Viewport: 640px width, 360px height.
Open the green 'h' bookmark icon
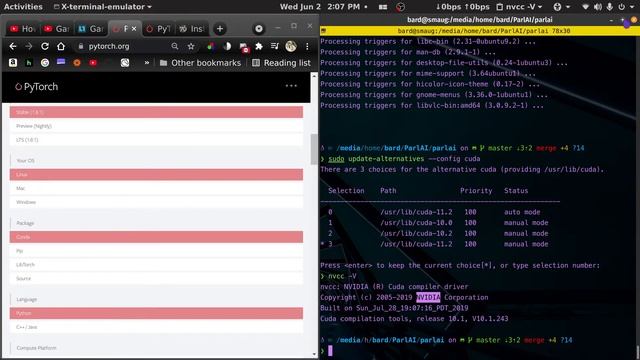pyautogui.click(x=29, y=62)
